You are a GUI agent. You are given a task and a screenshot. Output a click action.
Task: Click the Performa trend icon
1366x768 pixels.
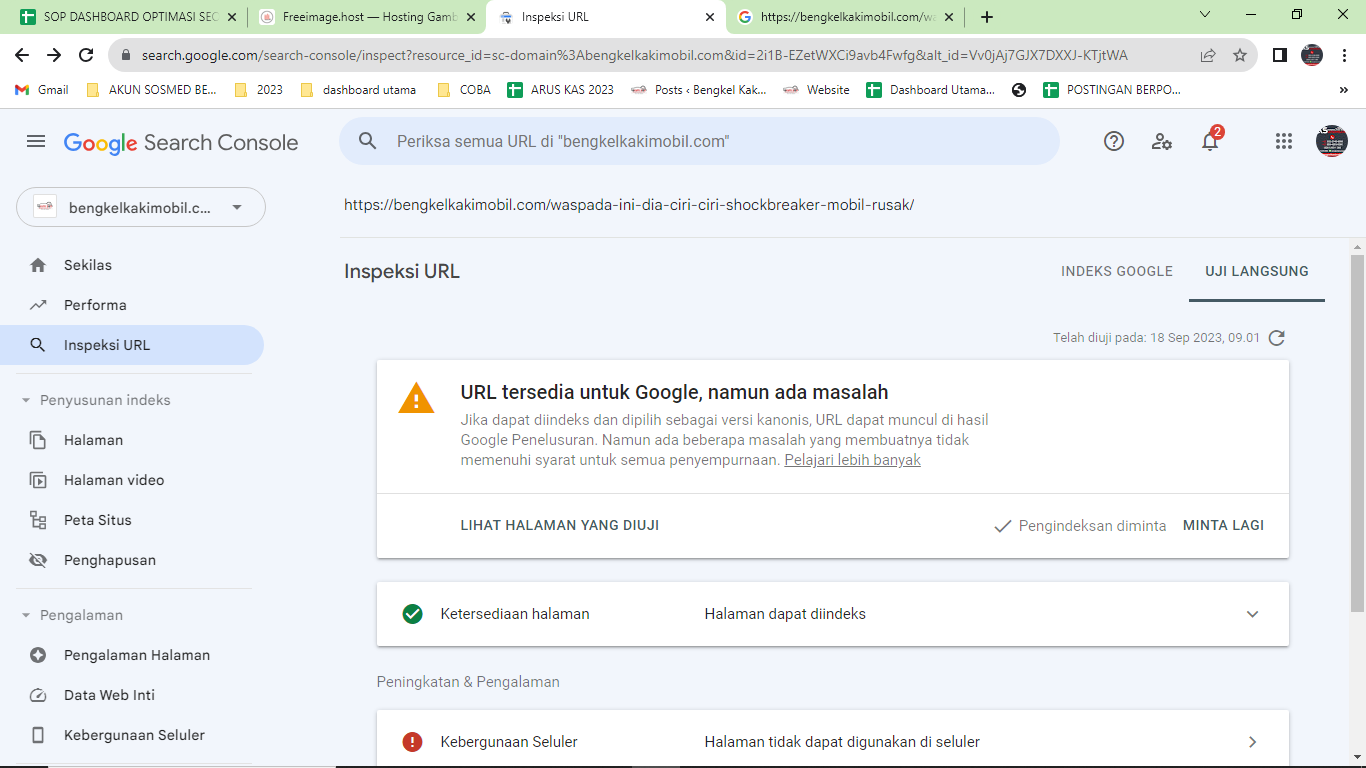pyautogui.click(x=38, y=305)
